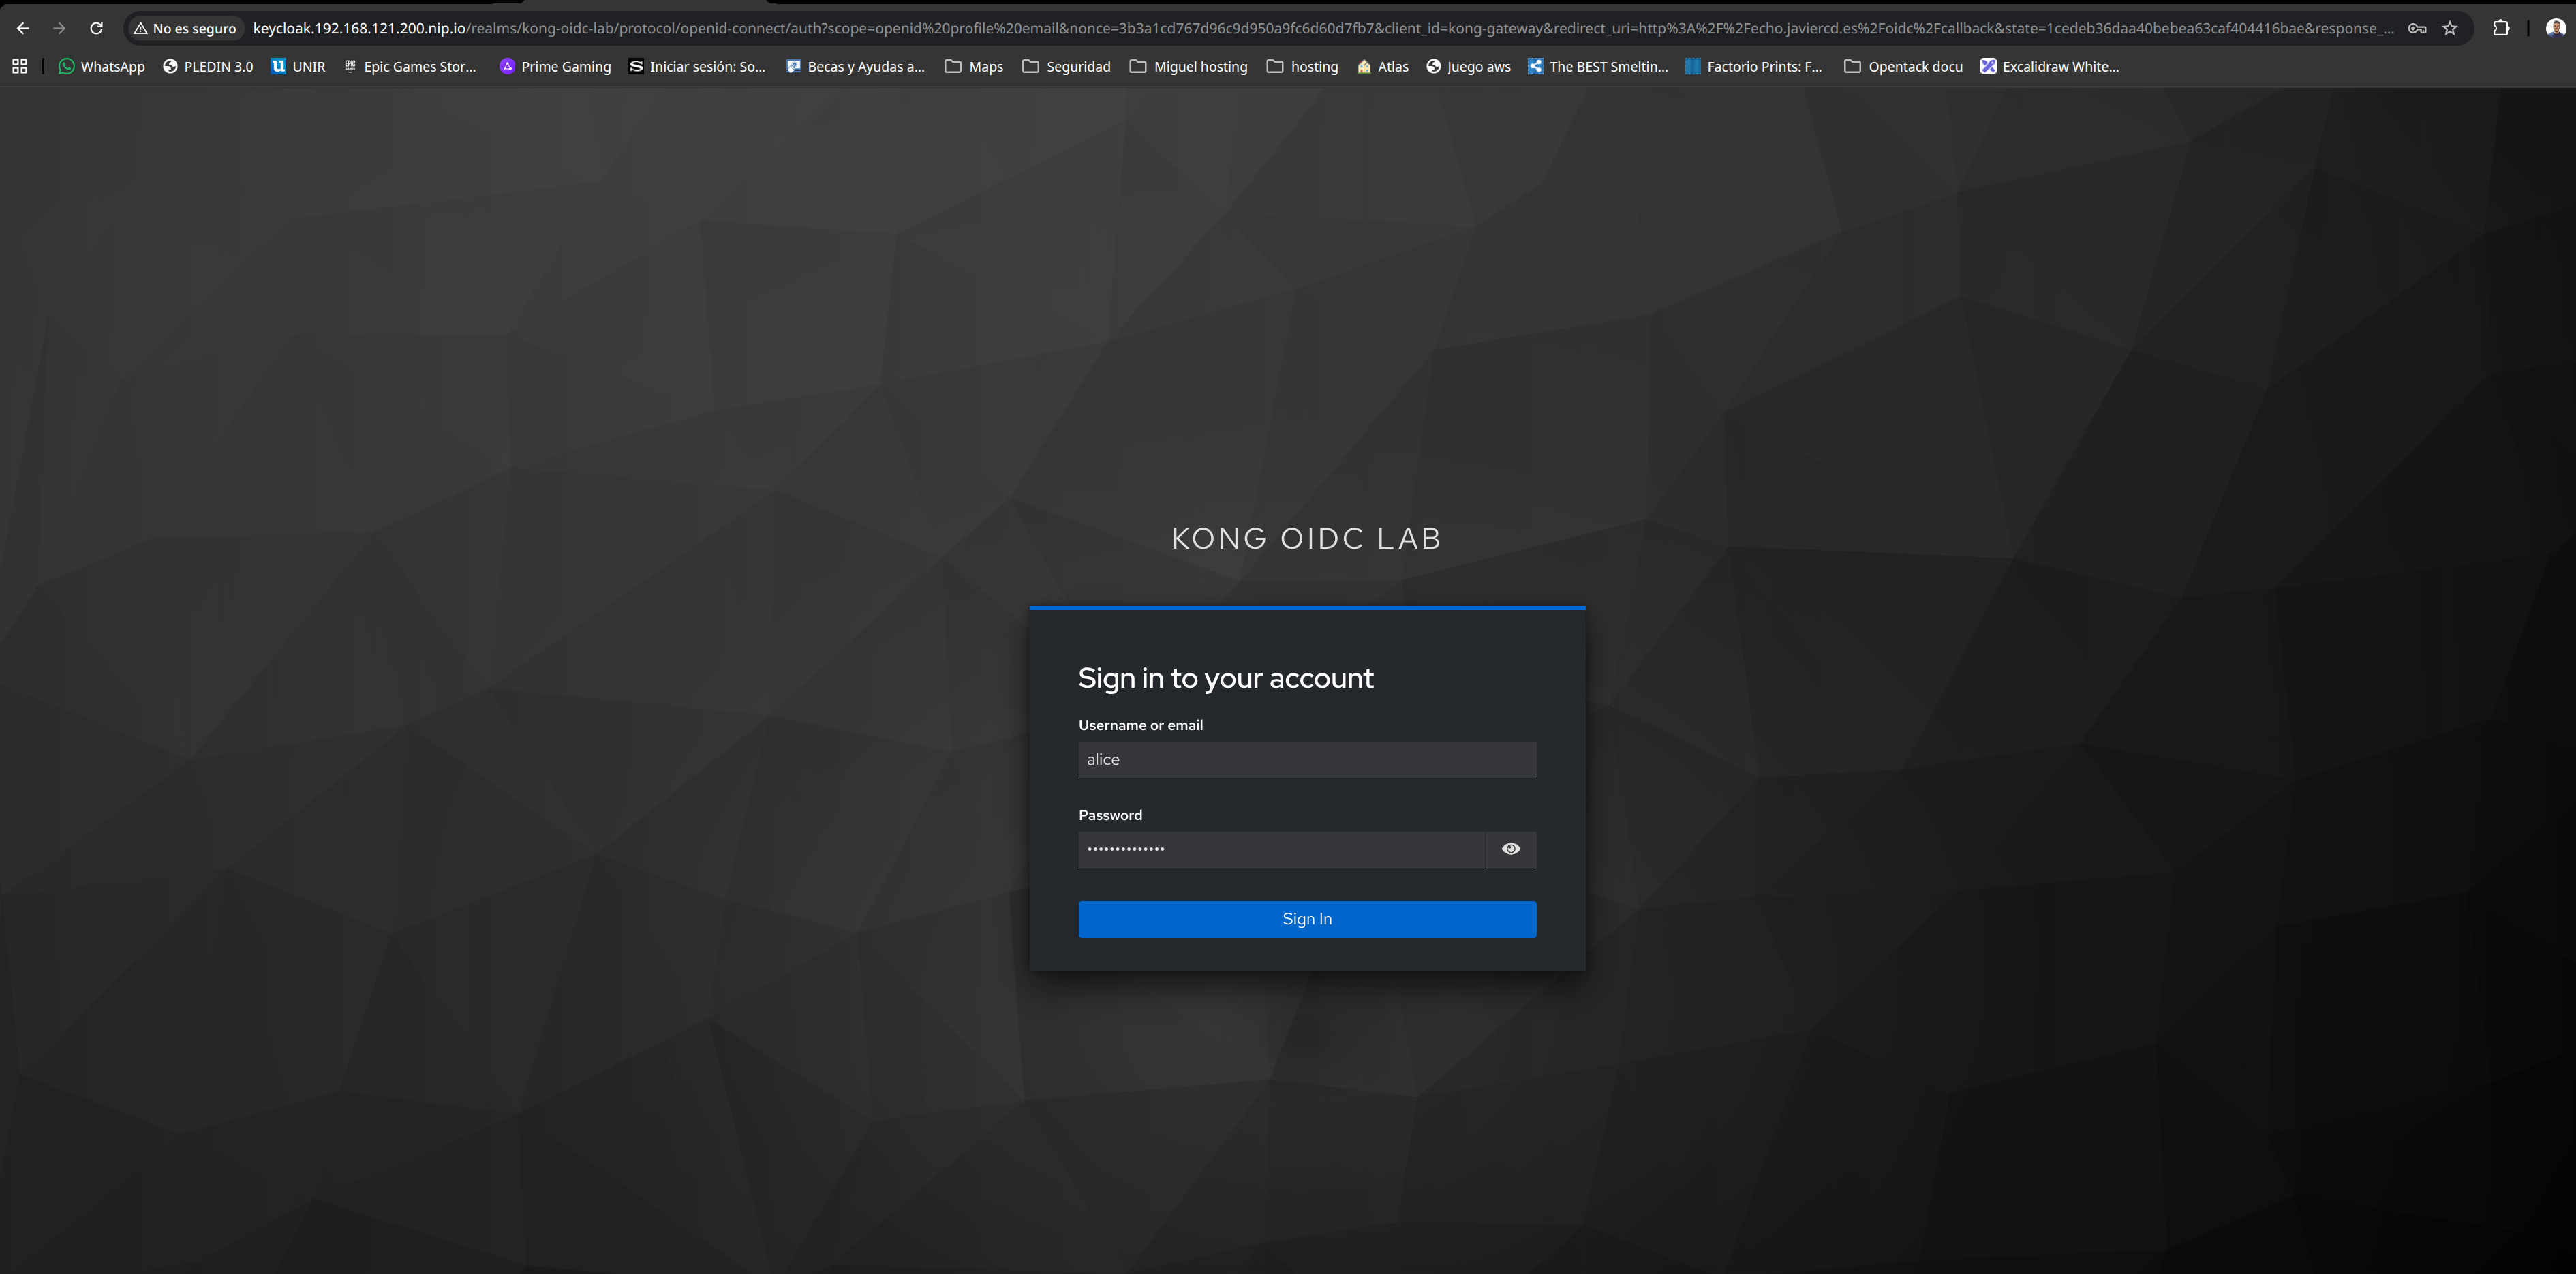
Task: Focus the address bar URL
Action: coord(1322,28)
